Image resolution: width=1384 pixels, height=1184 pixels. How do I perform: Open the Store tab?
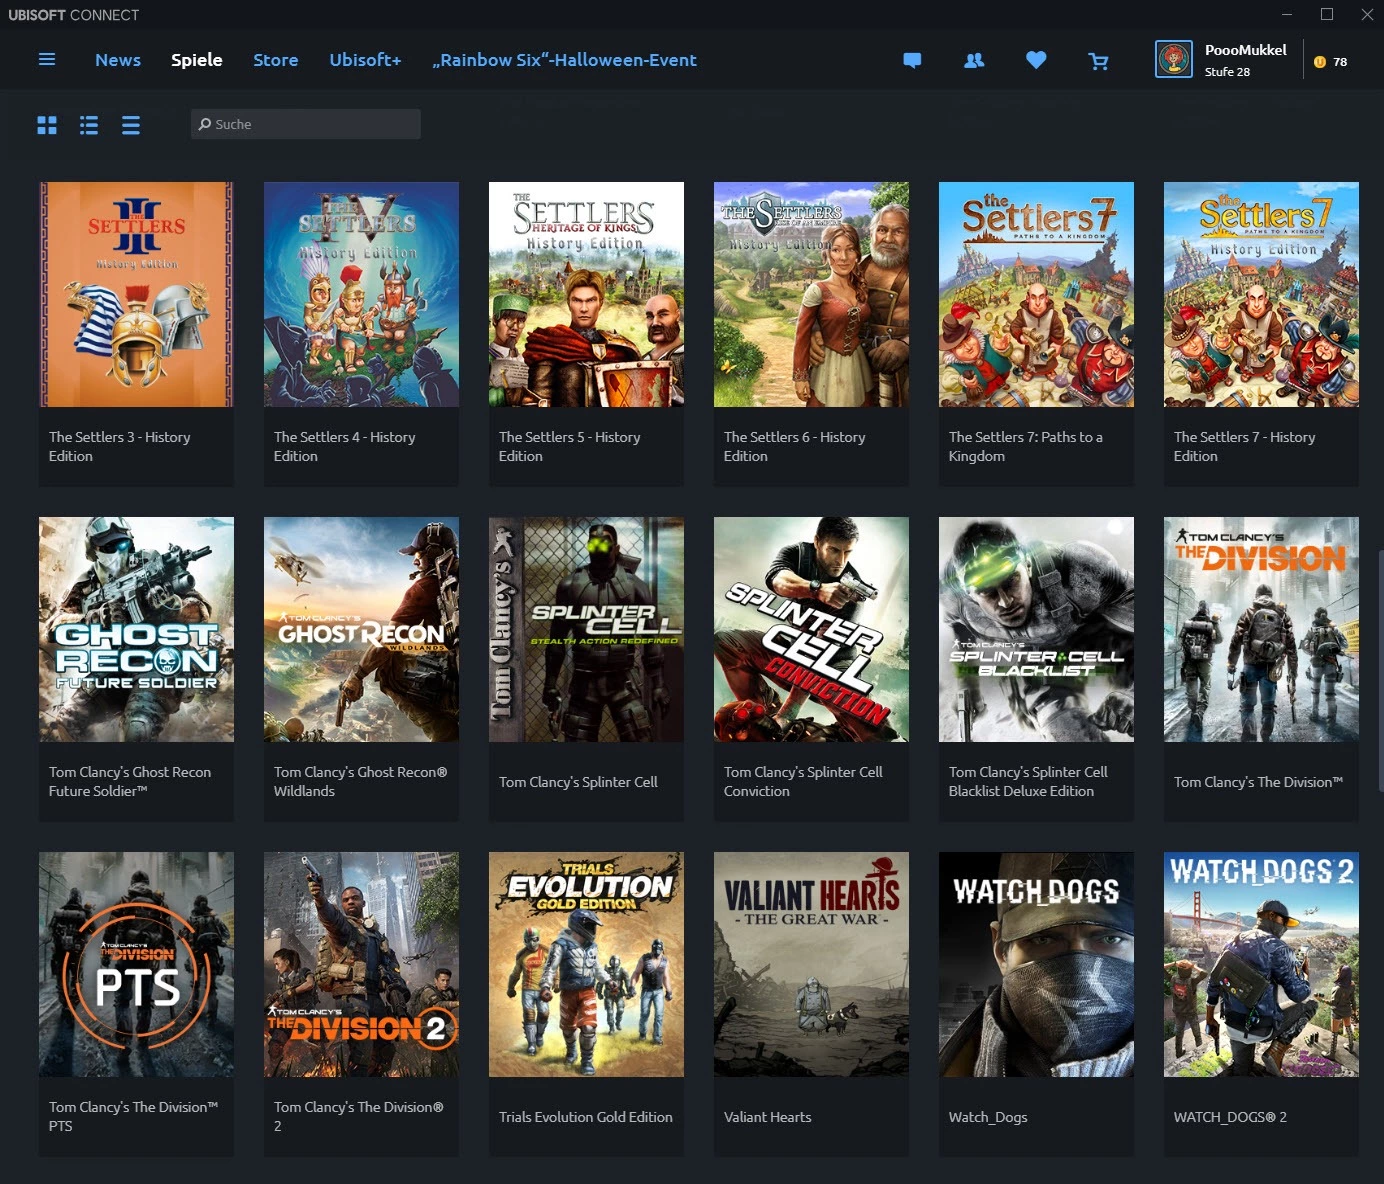pos(276,60)
